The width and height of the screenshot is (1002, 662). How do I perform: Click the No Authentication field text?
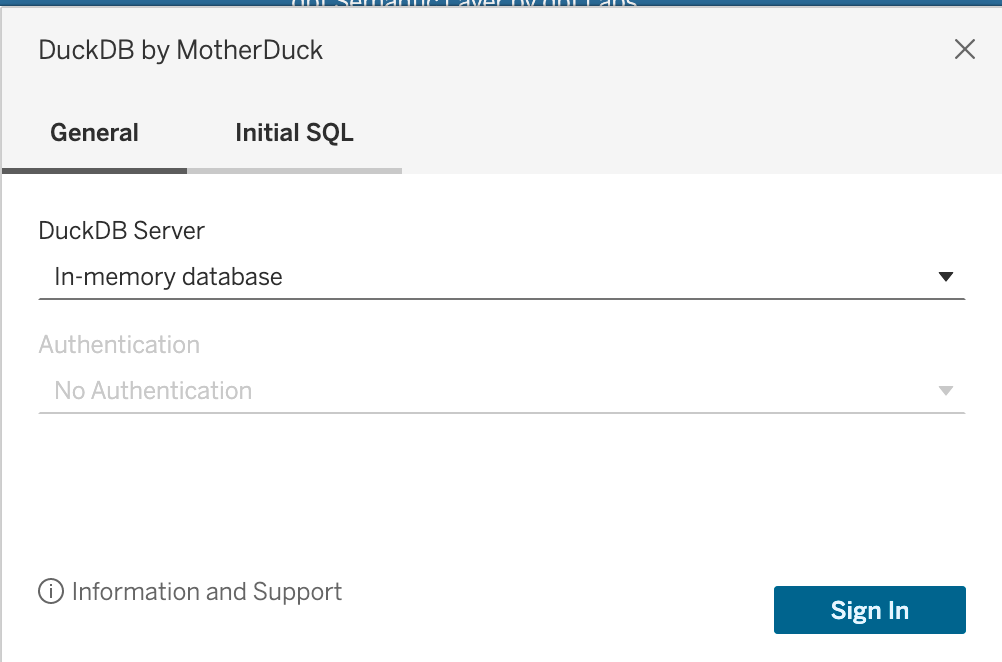pyautogui.click(x=153, y=391)
